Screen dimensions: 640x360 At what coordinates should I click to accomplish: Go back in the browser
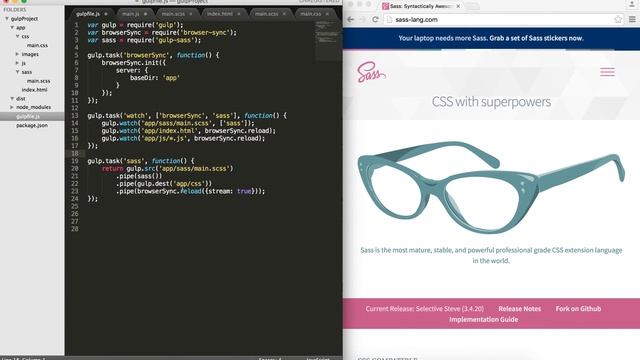pyautogui.click(x=351, y=19)
